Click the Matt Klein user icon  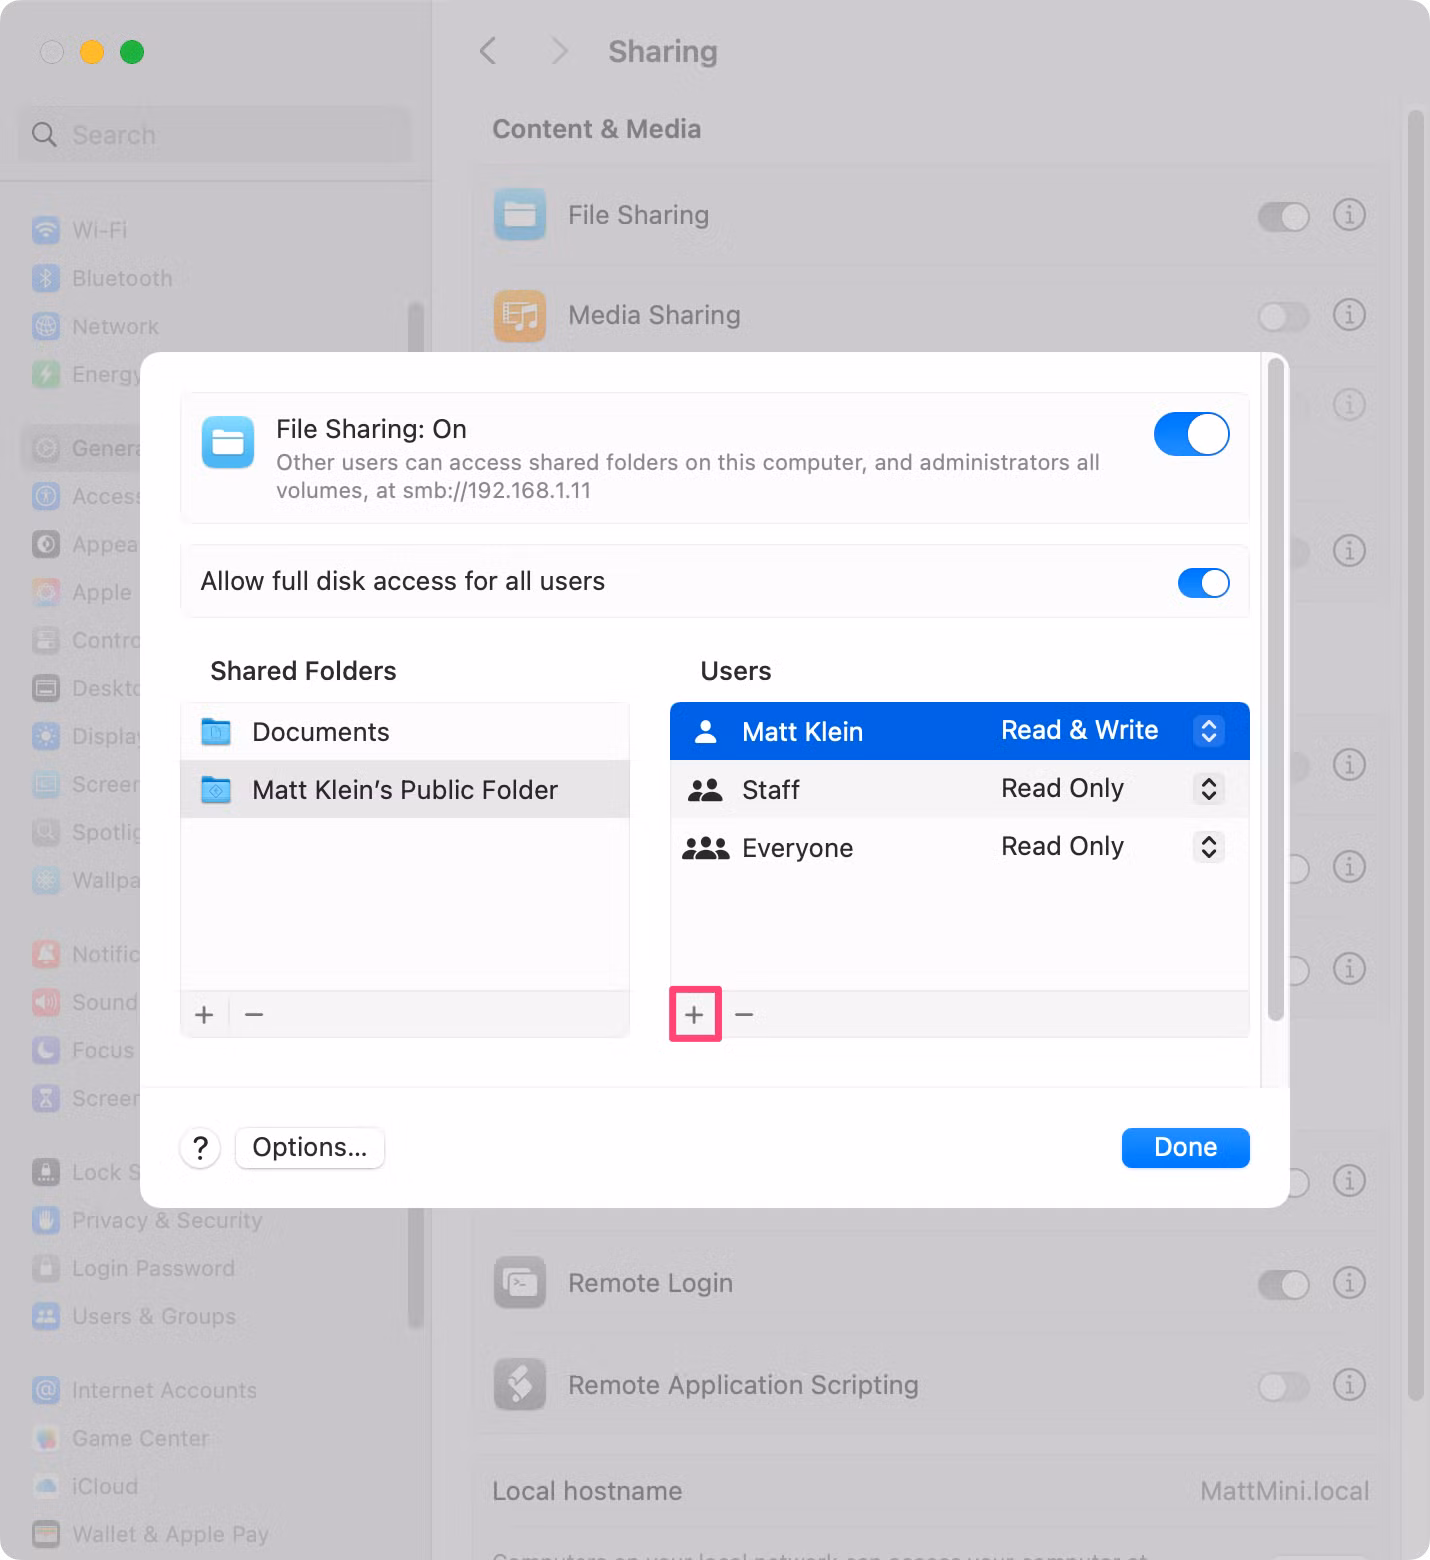pos(706,732)
